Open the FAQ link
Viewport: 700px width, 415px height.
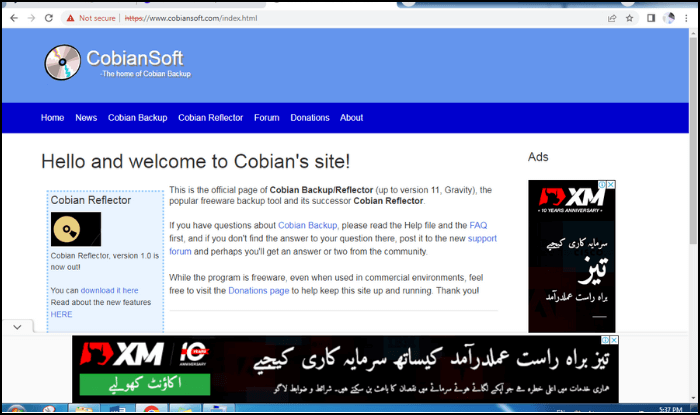[x=478, y=225]
